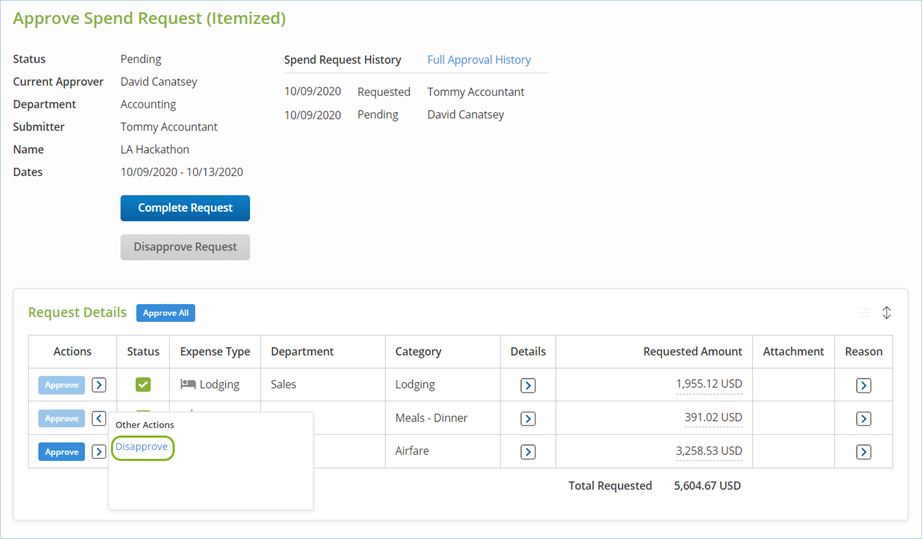Approve the Airfare expense row
922x539 pixels.
[x=62, y=452]
